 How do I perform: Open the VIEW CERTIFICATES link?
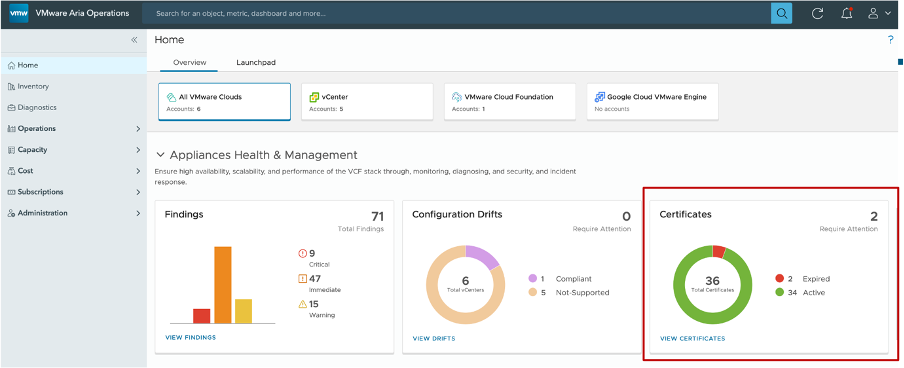(x=692, y=339)
